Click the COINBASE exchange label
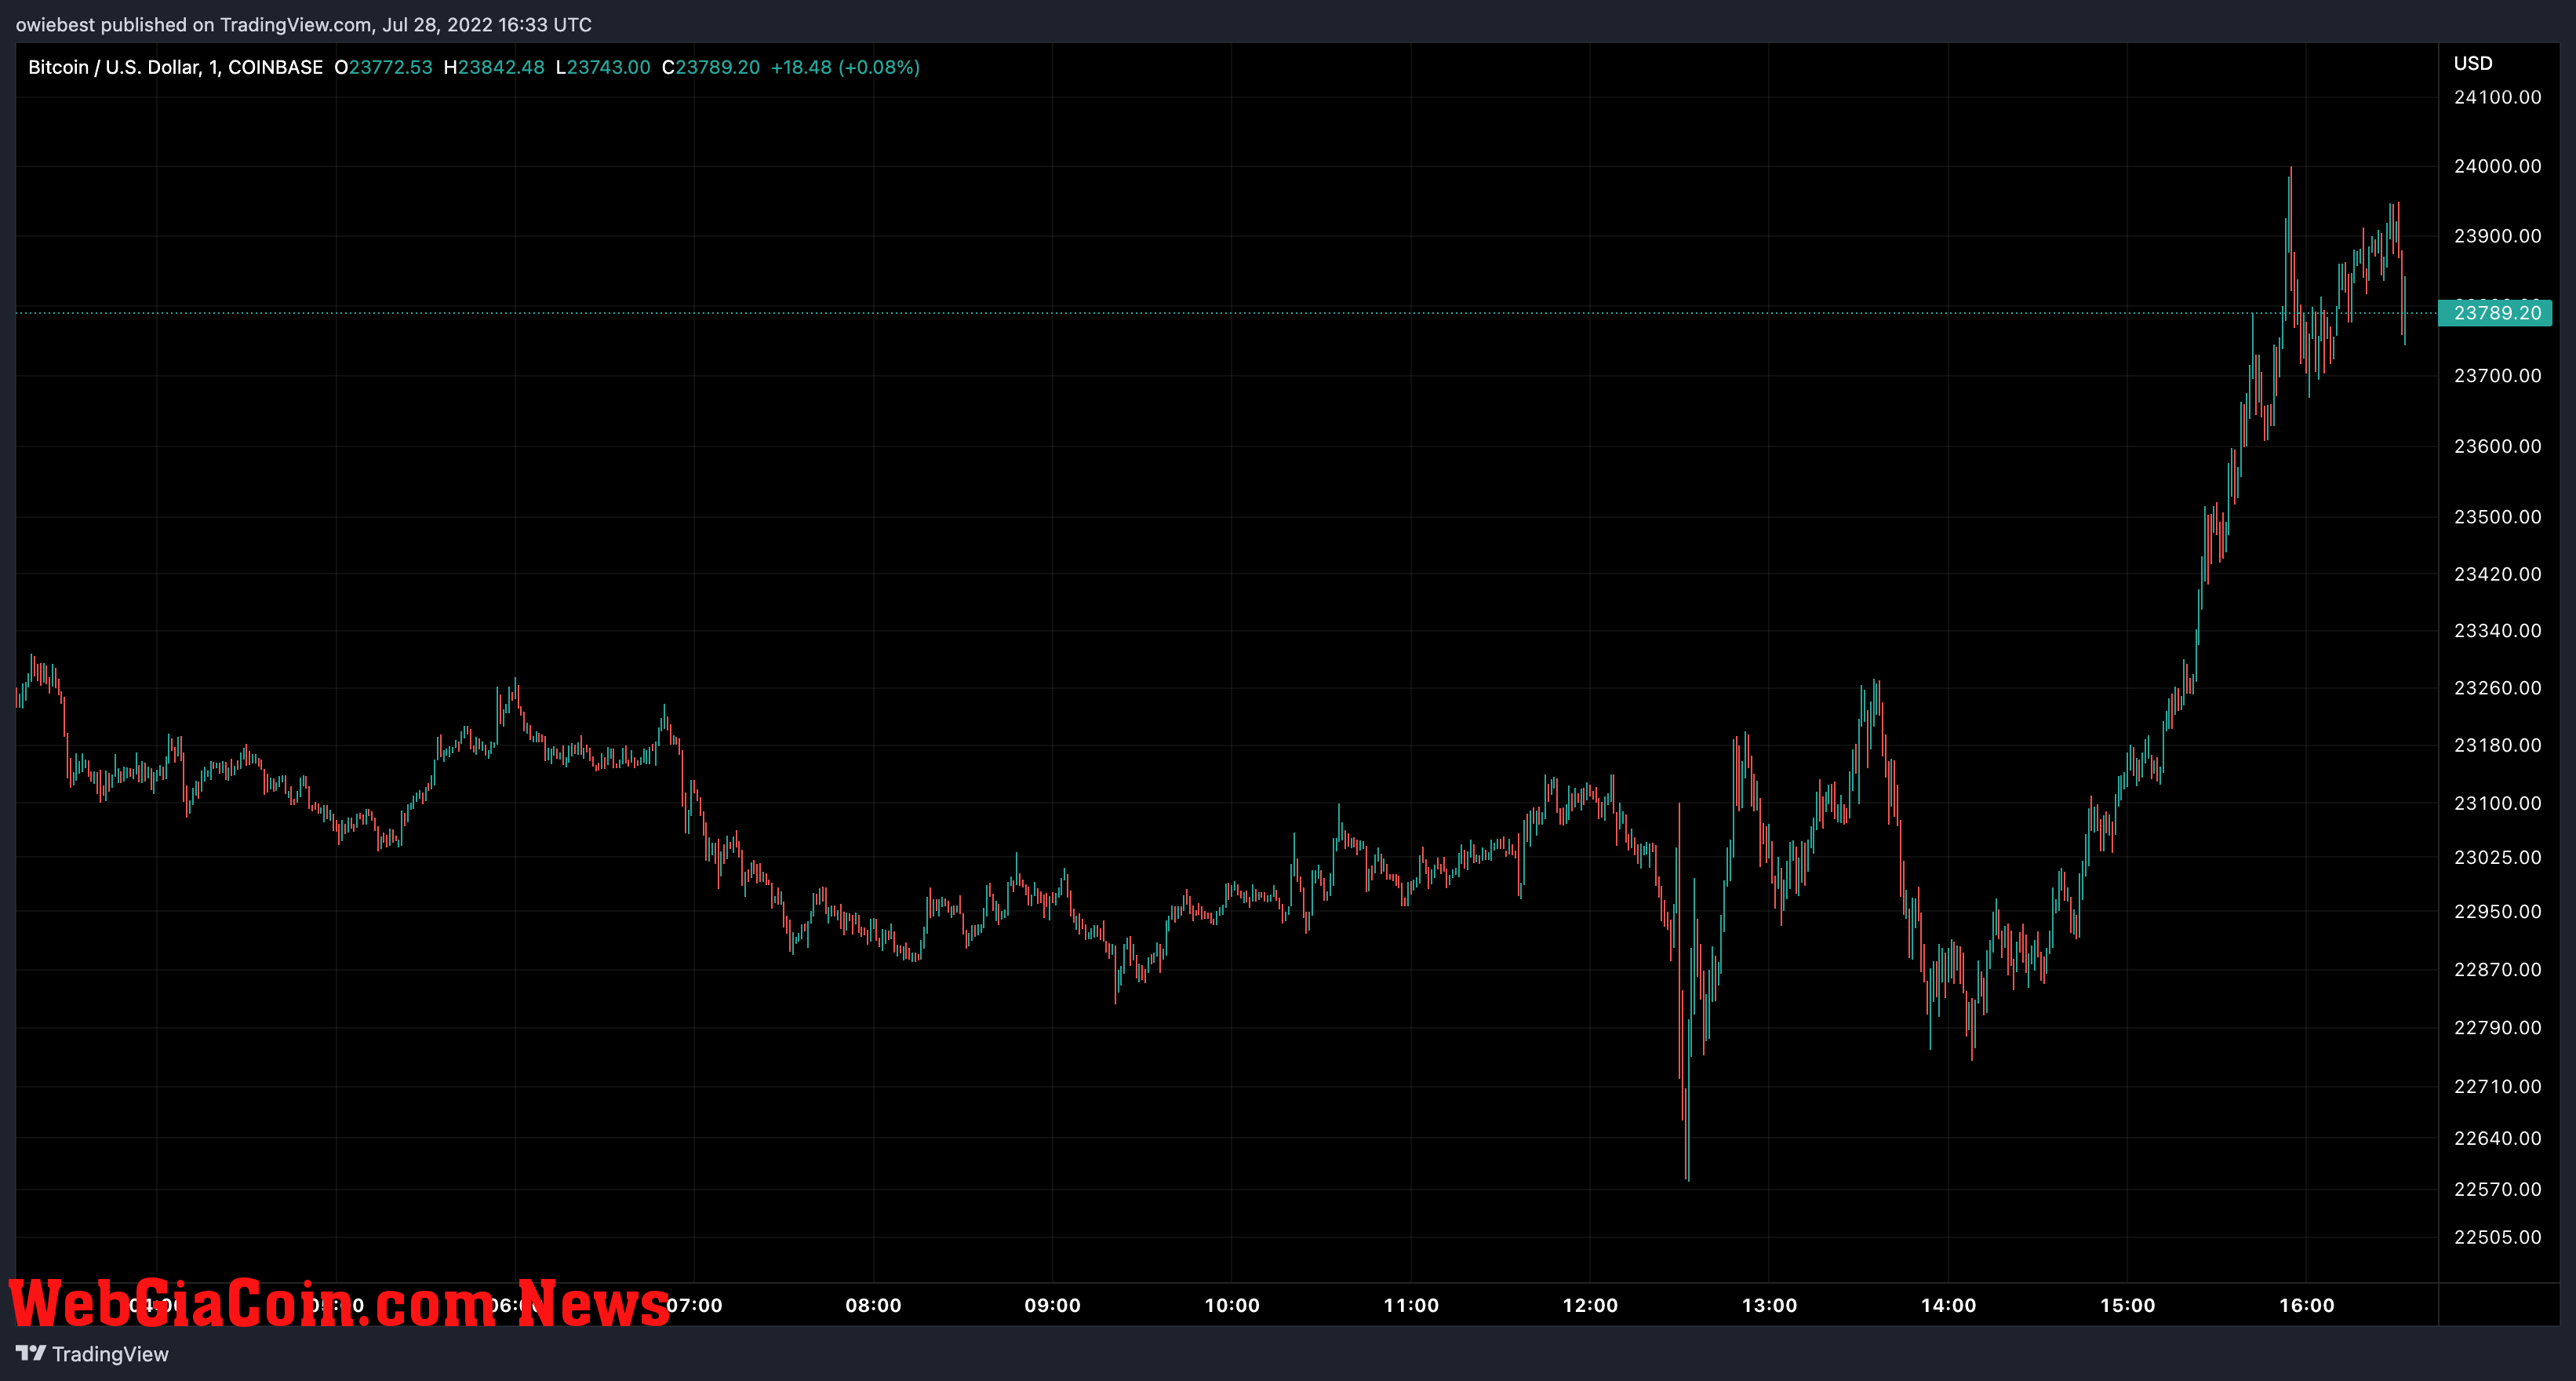This screenshot has height=1381, width=2576. pyautogui.click(x=275, y=67)
